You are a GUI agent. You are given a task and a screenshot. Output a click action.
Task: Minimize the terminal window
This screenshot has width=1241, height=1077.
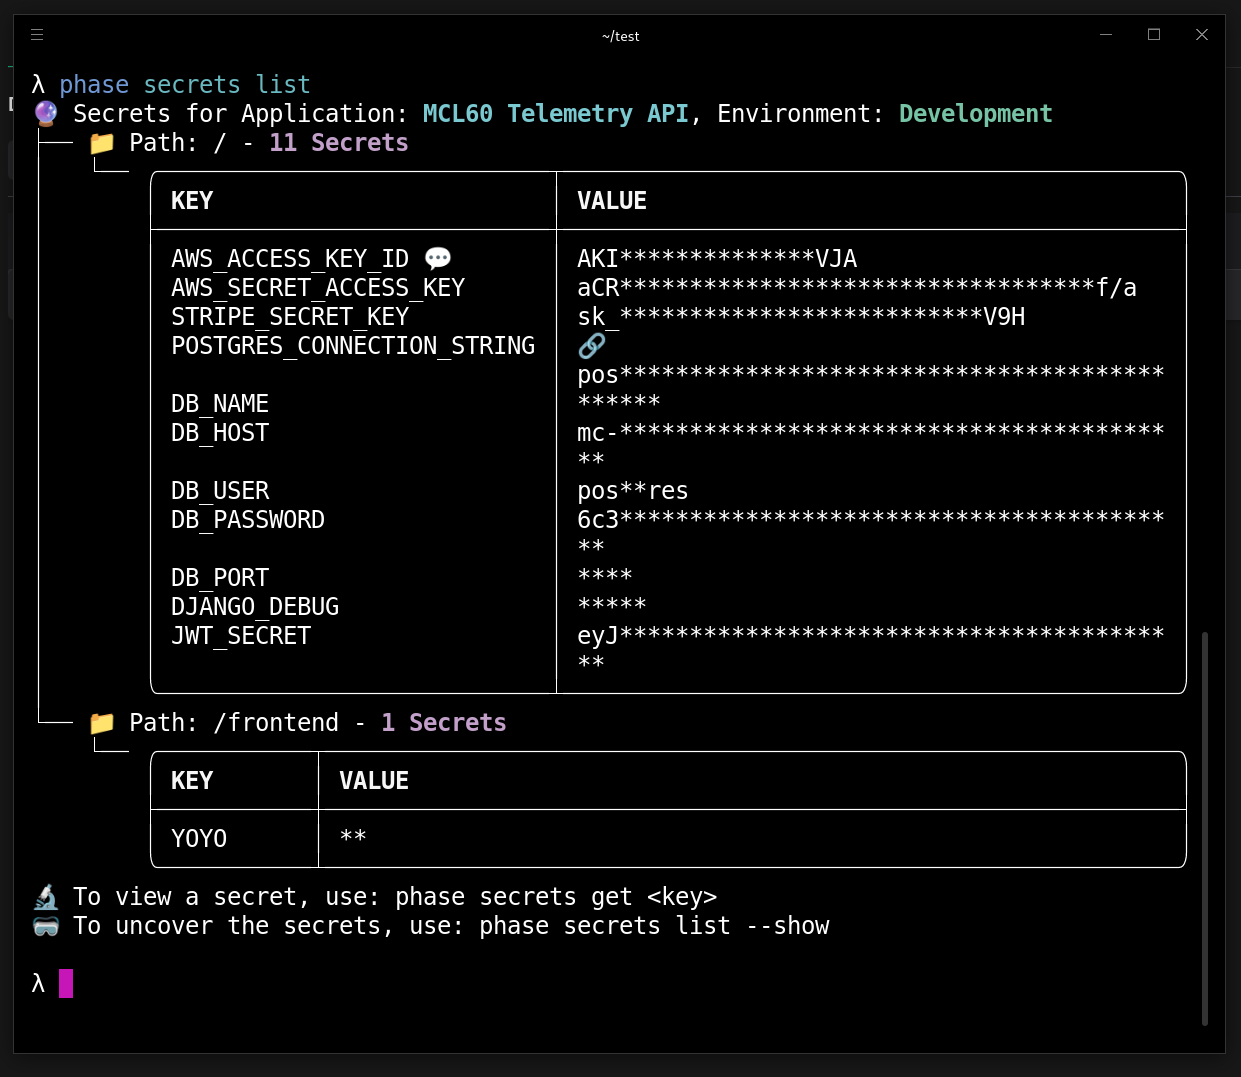click(x=1106, y=35)
